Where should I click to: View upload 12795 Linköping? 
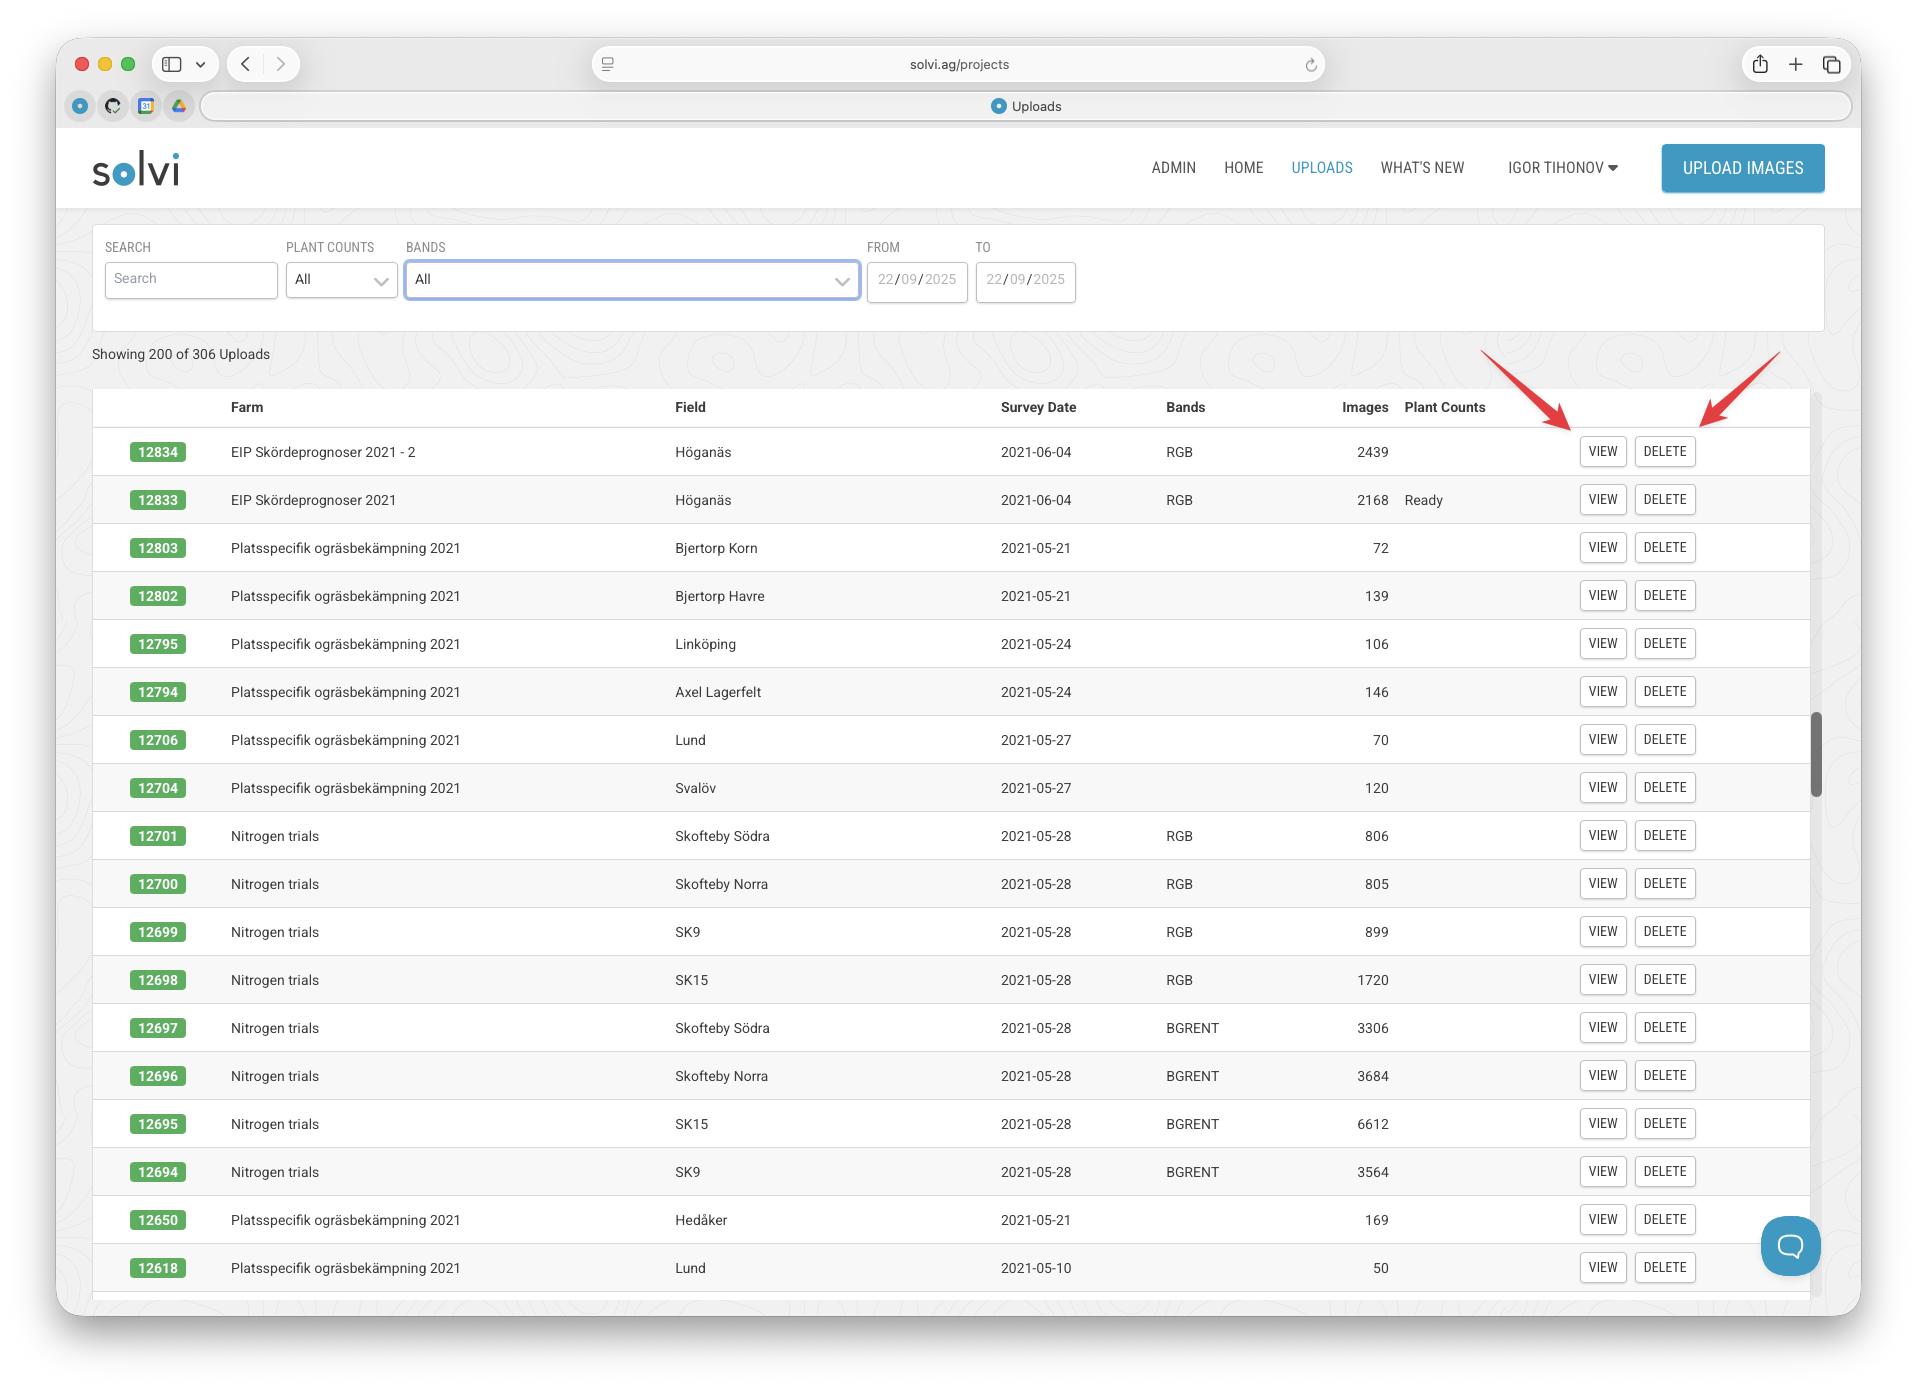(x=1602, y=644)
